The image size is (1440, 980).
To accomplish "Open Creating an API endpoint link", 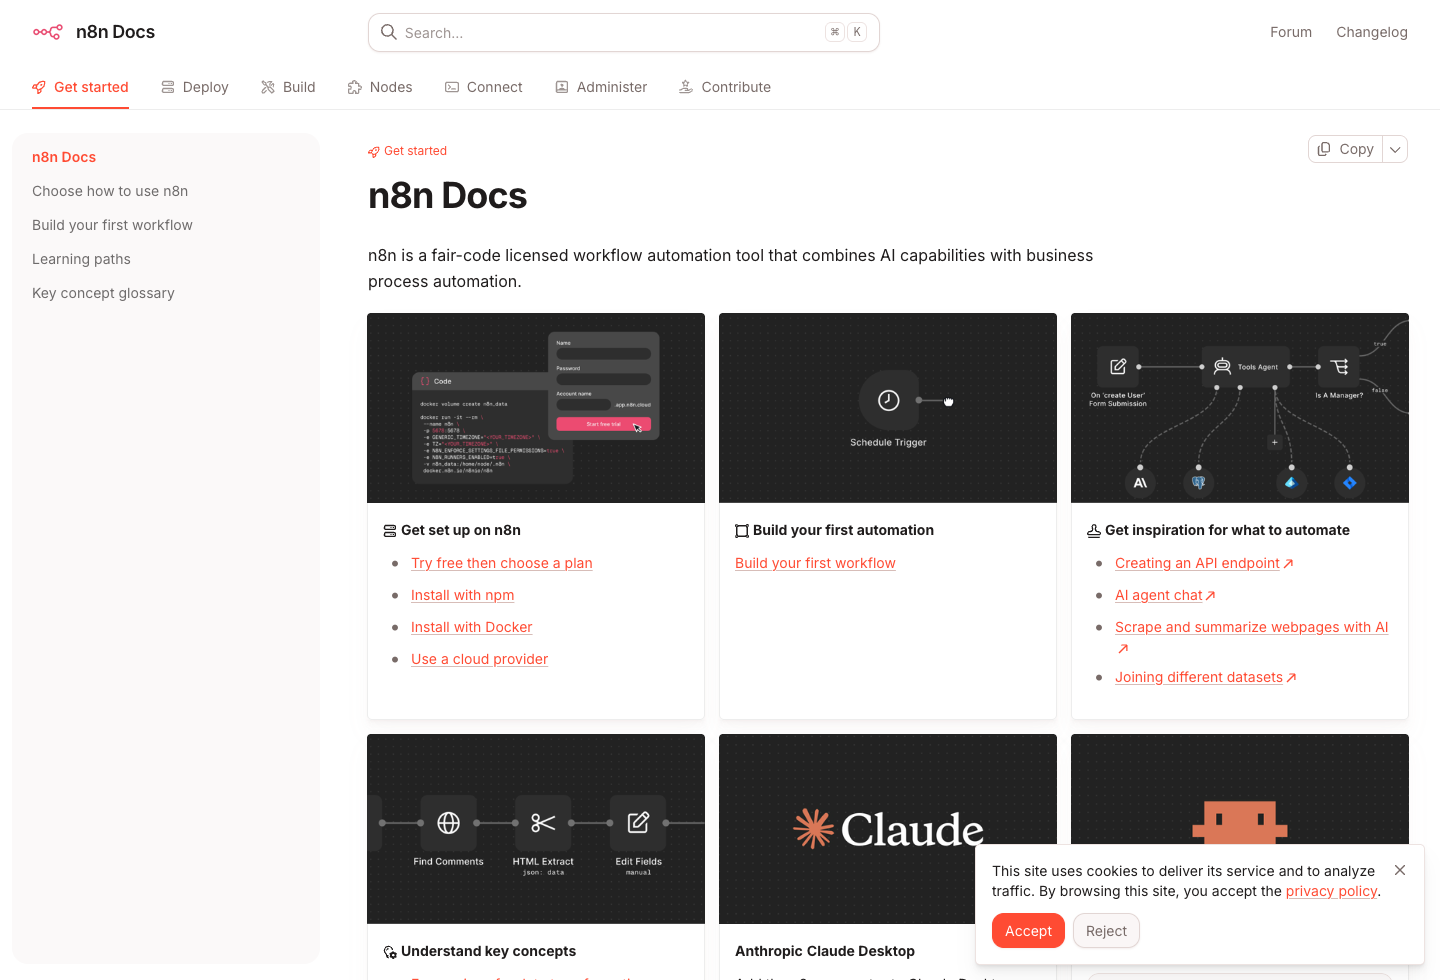I will 1197,563.
